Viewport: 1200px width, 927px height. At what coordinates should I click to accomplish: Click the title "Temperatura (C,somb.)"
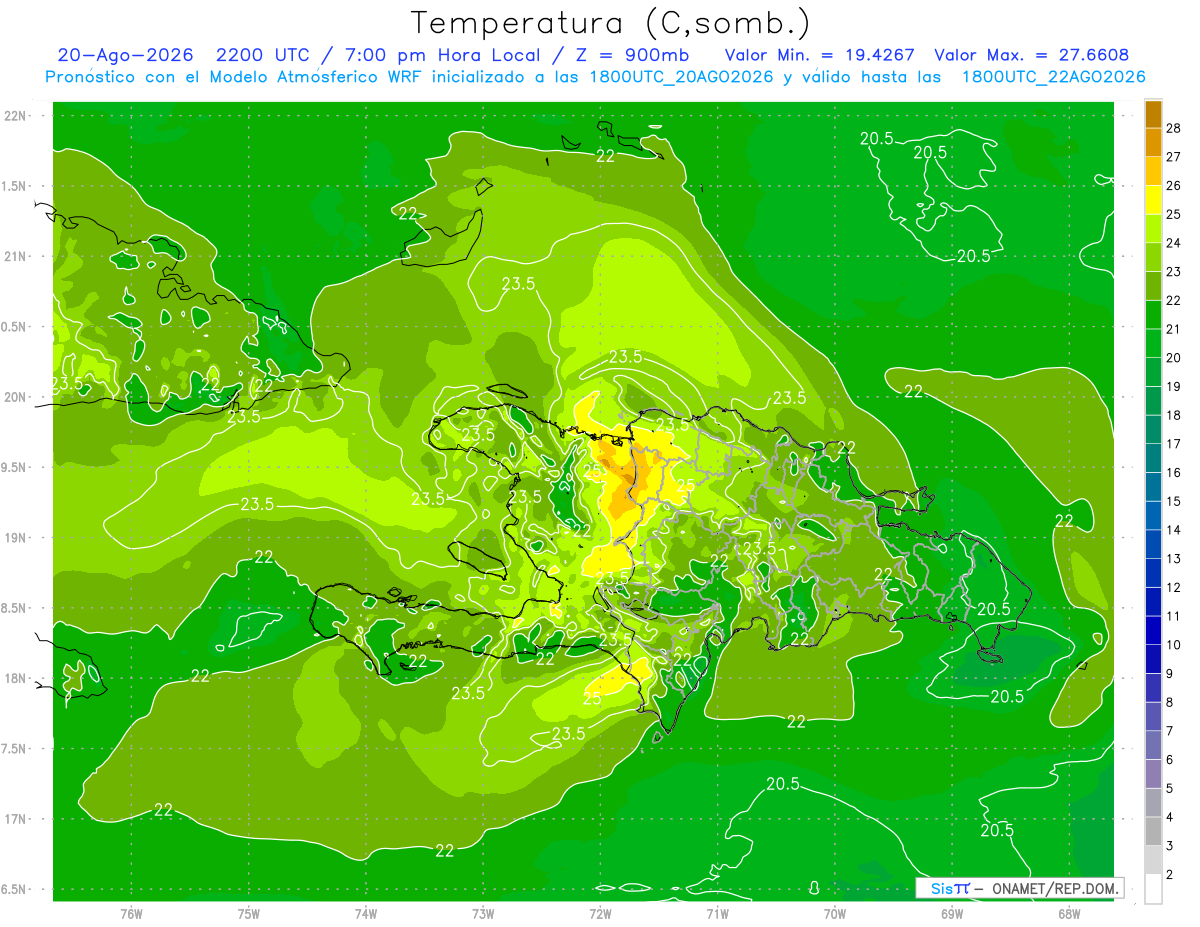611,23
